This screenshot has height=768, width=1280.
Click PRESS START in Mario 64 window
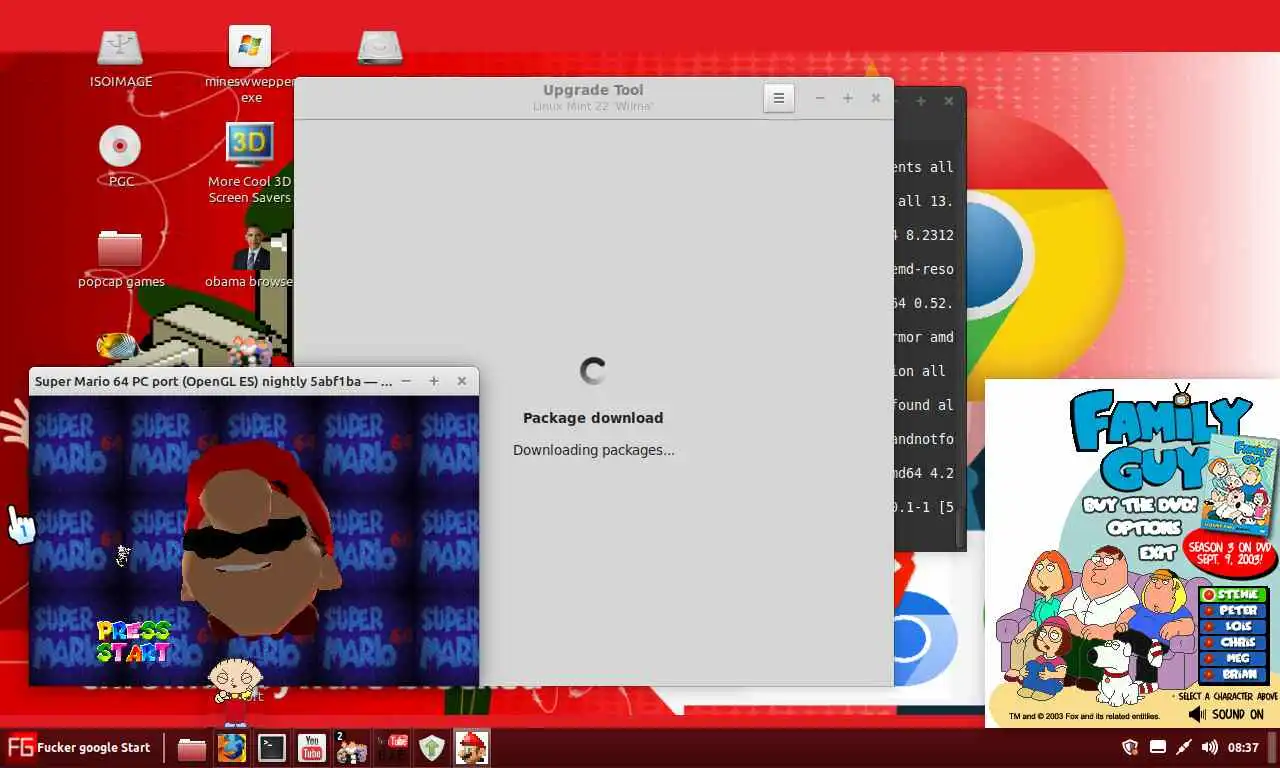tap(134, 641)
